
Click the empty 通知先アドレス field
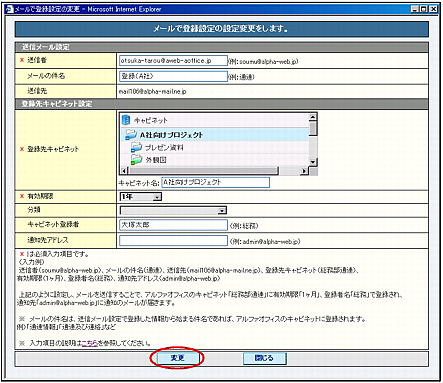[x=173, y=241]
